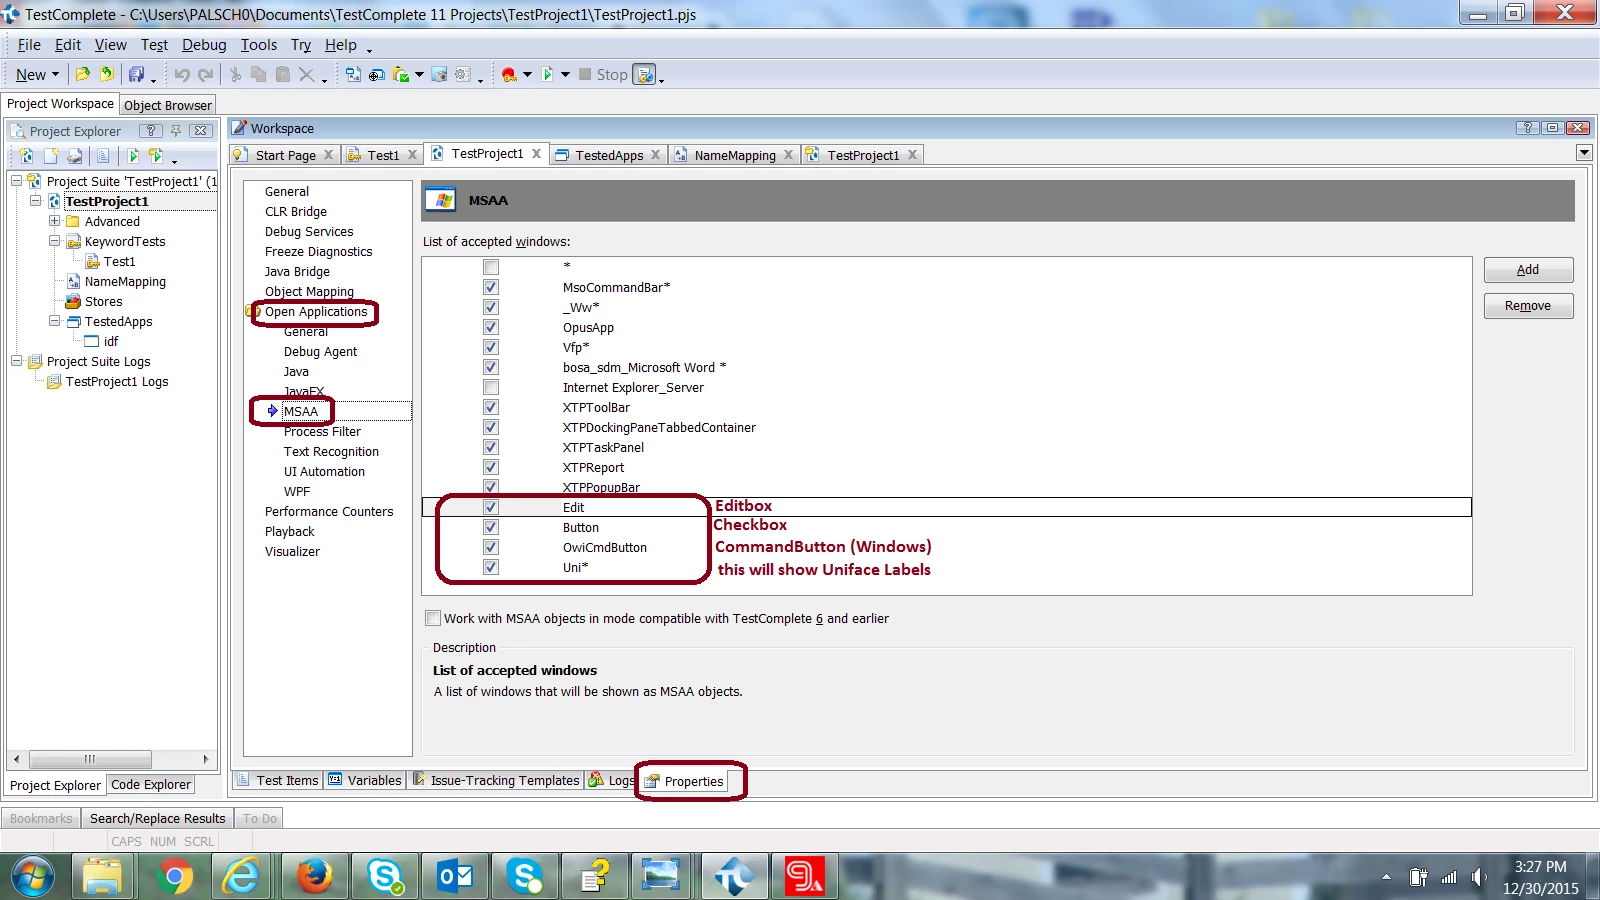Image resolution: width=1600 pixels, height=900 pixels.
Task: Select Performance Counters in options tree
Action: 329,512
